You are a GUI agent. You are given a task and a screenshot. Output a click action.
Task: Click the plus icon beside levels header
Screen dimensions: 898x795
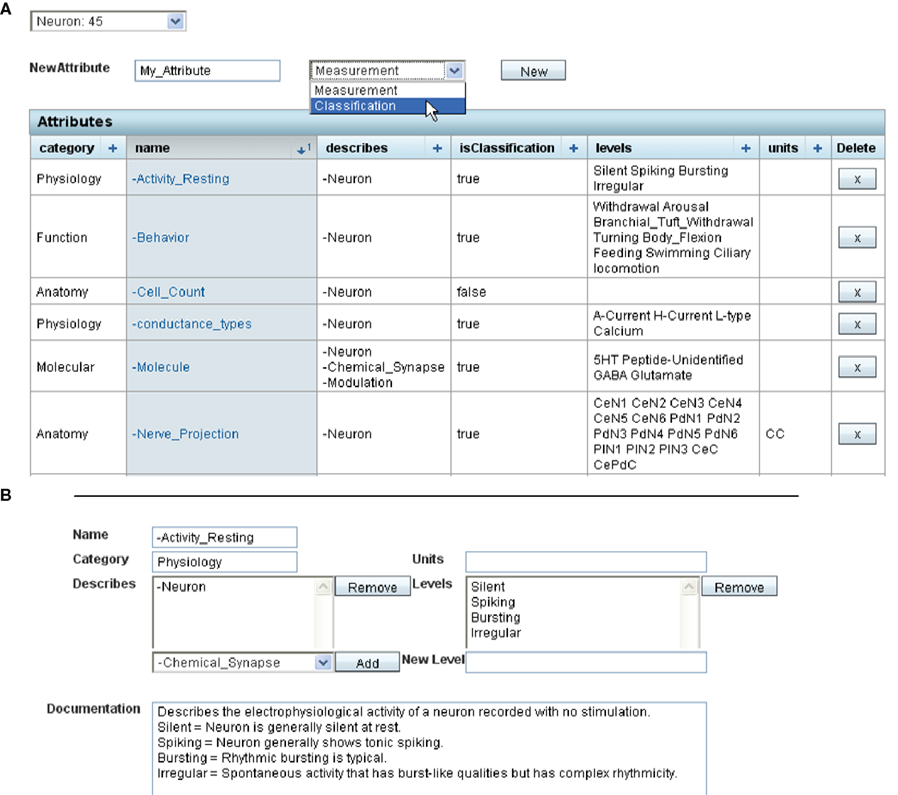746,148
